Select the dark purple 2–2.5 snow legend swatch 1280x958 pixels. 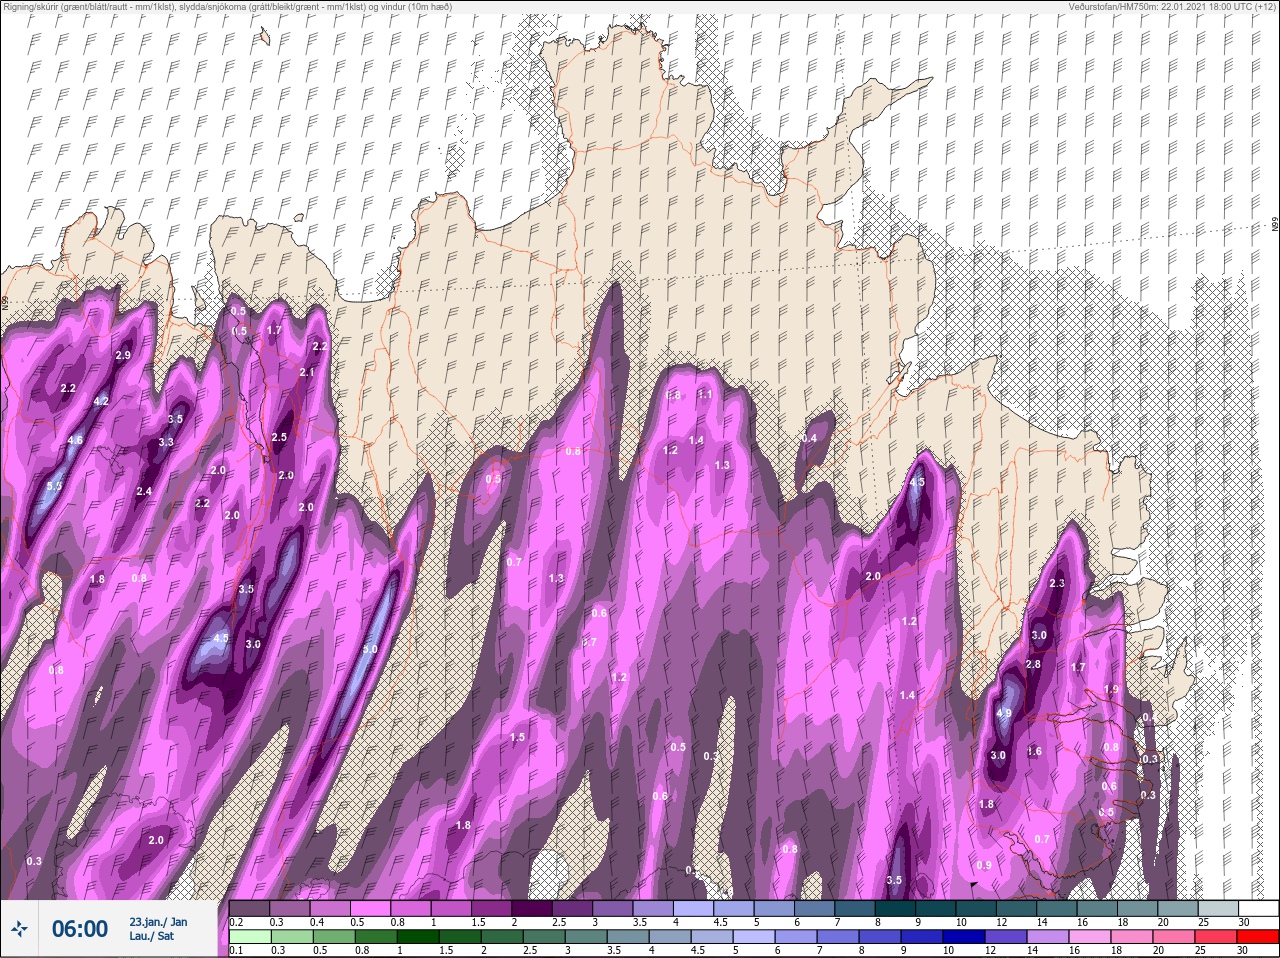pos(532,908)
